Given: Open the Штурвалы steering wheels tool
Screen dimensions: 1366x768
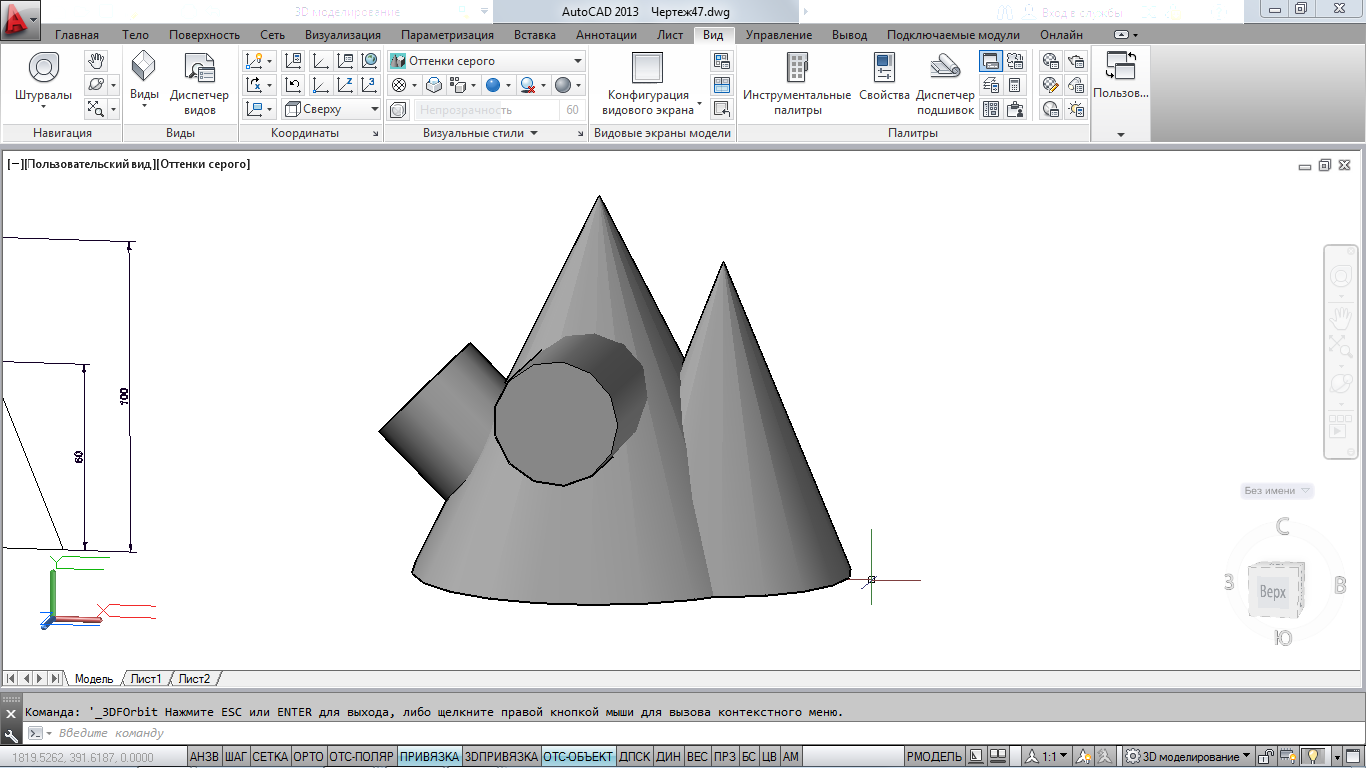Looking at the screenshot, I should coord(43,79).
